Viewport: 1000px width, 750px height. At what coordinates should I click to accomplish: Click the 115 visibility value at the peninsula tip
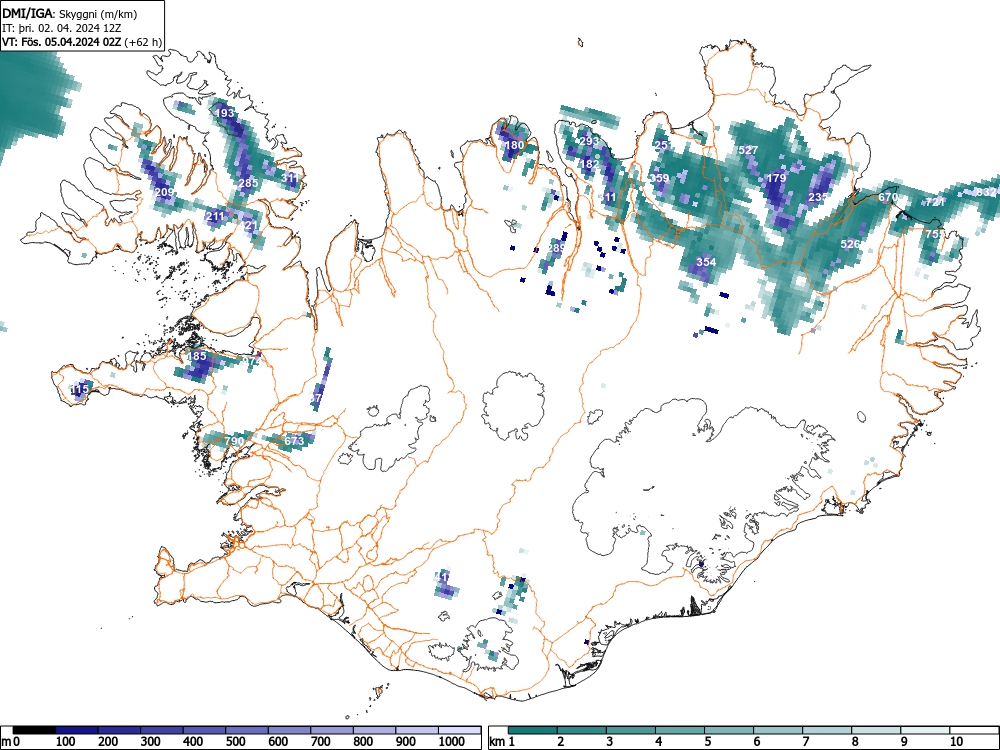pos(79,389)
